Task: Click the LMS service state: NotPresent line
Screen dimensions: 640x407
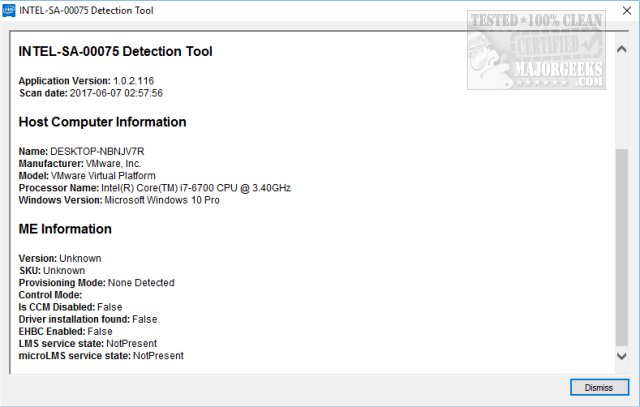Action: [88, 344]
